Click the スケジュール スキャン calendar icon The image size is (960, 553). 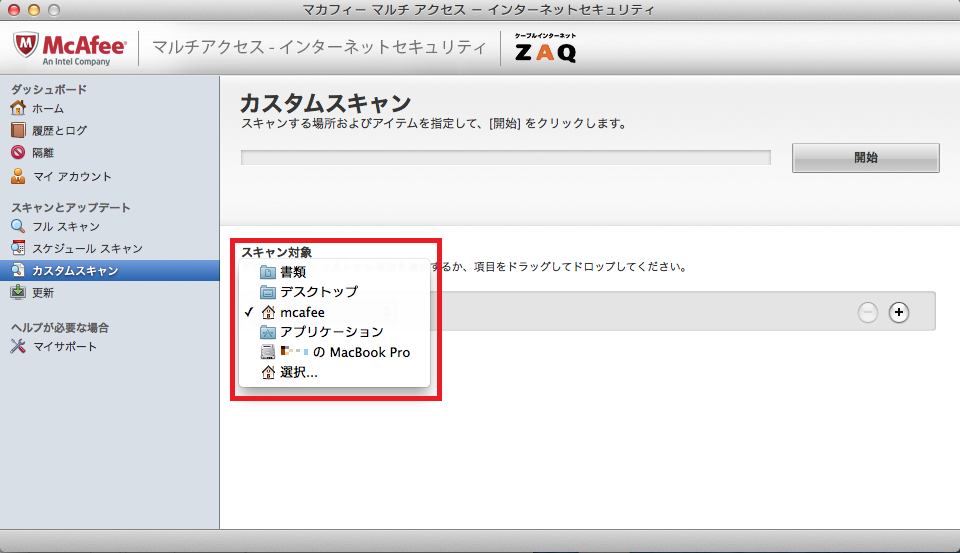18,248
